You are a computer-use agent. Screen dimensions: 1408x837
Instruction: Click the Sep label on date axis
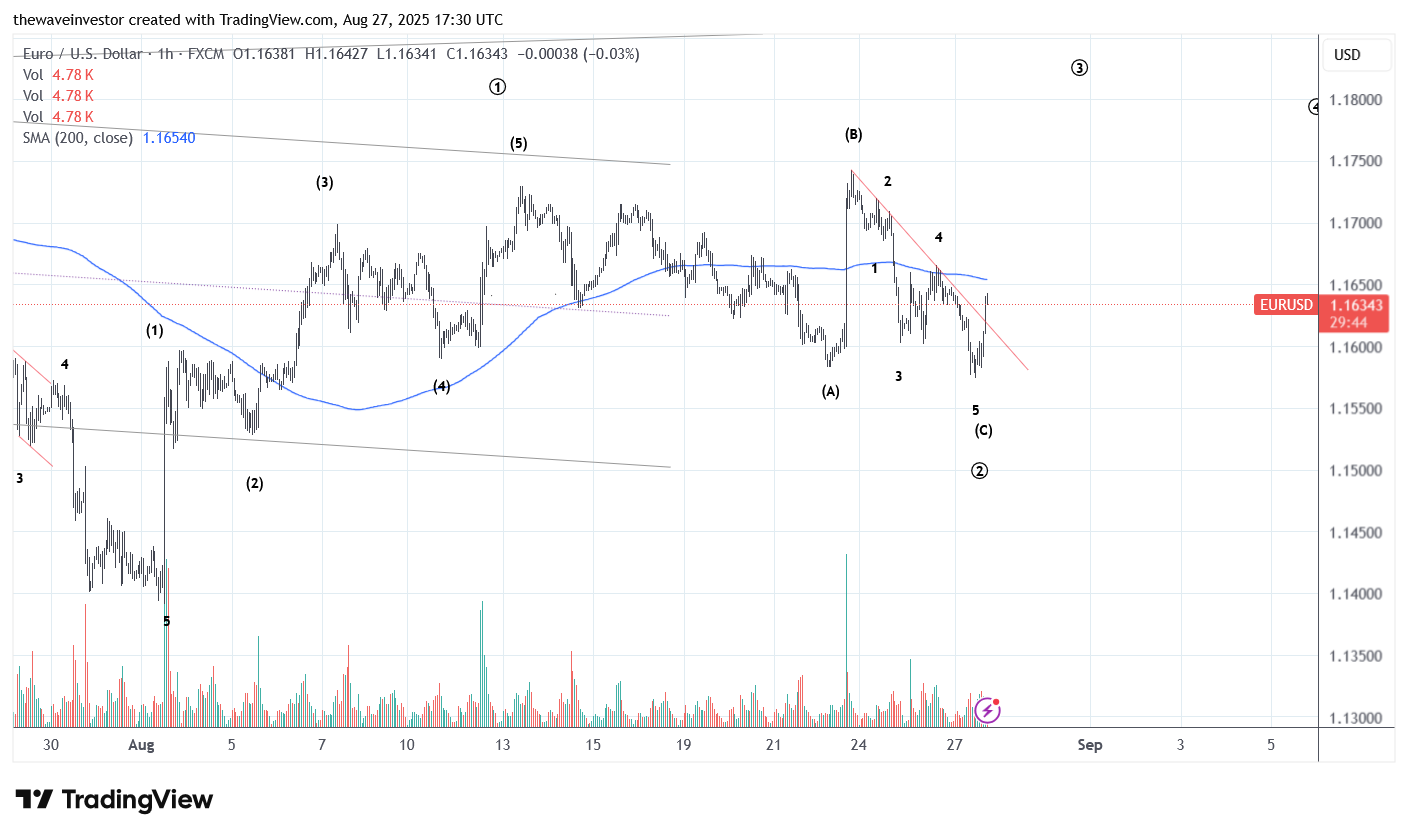1090,745
